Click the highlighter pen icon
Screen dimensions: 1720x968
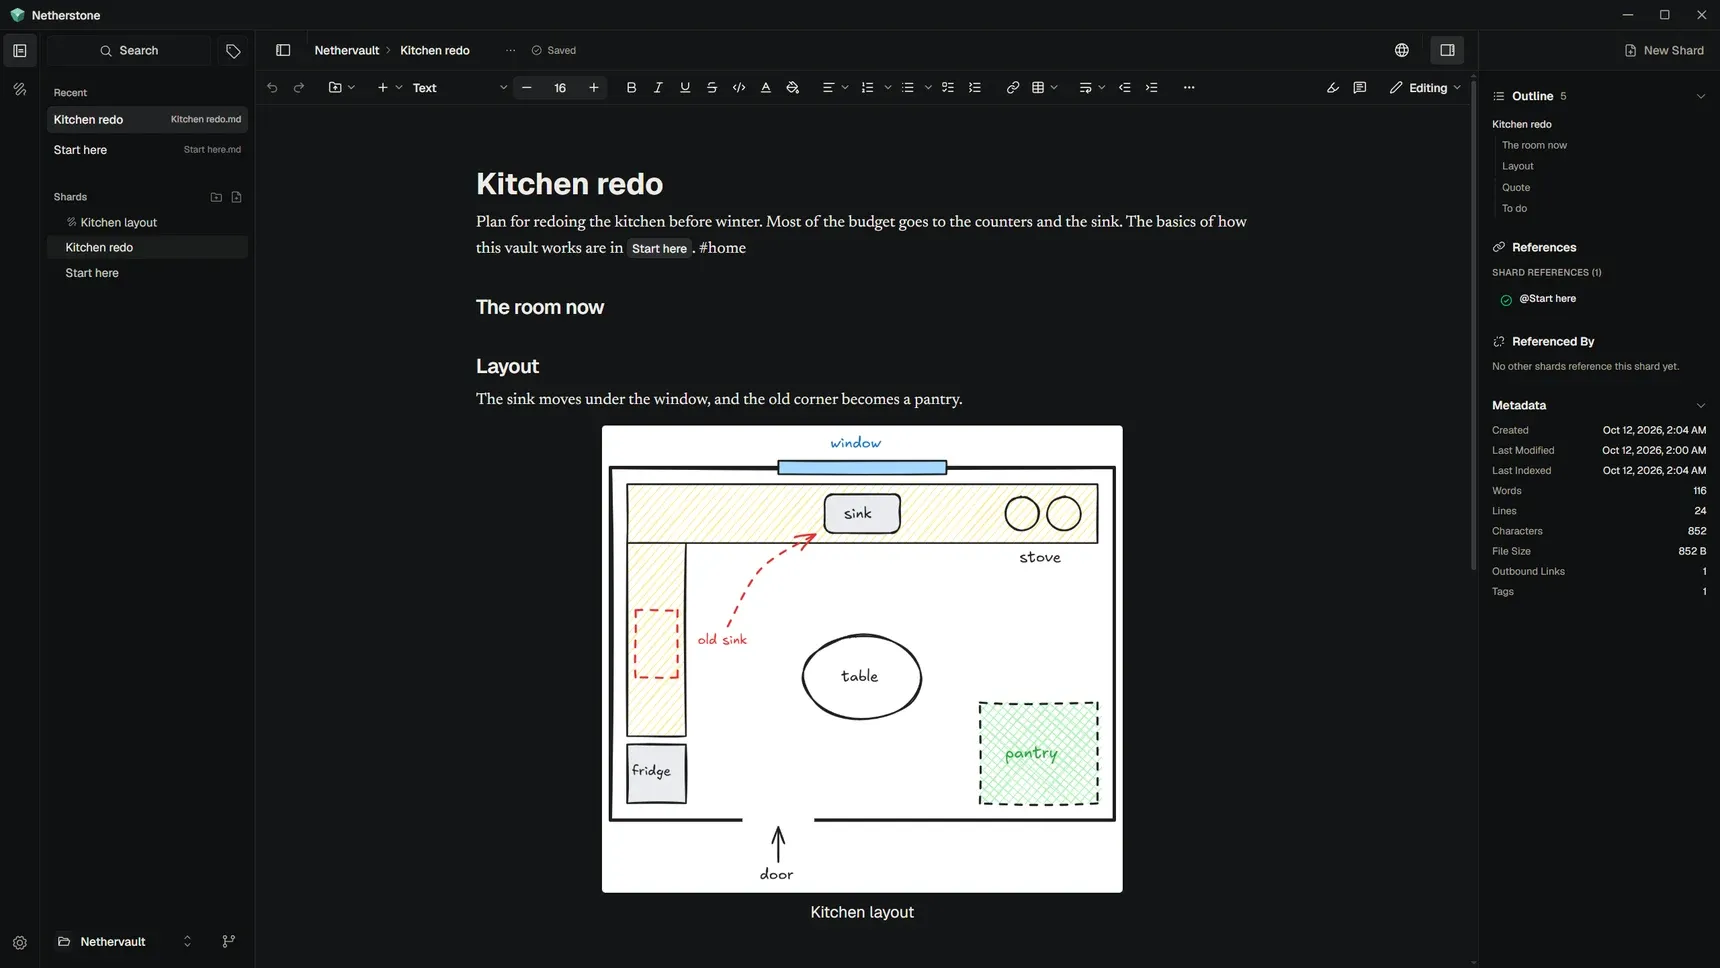(1333, 88)
